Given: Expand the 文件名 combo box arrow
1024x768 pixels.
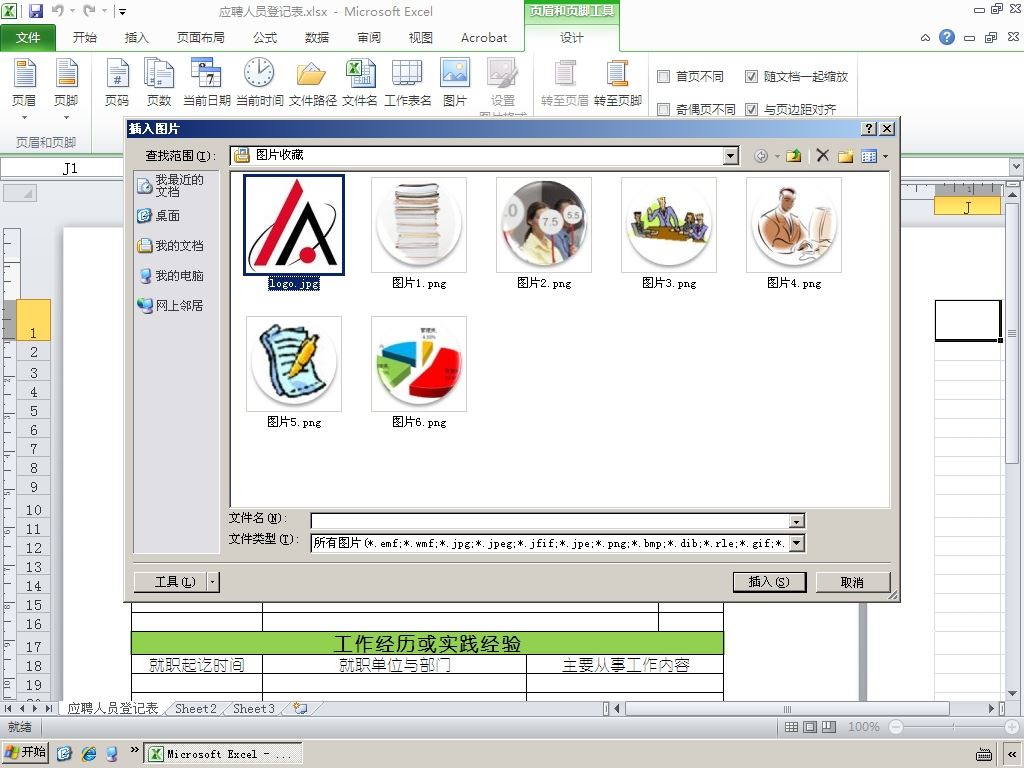Looking at the screenshot, I should (797, 521).
